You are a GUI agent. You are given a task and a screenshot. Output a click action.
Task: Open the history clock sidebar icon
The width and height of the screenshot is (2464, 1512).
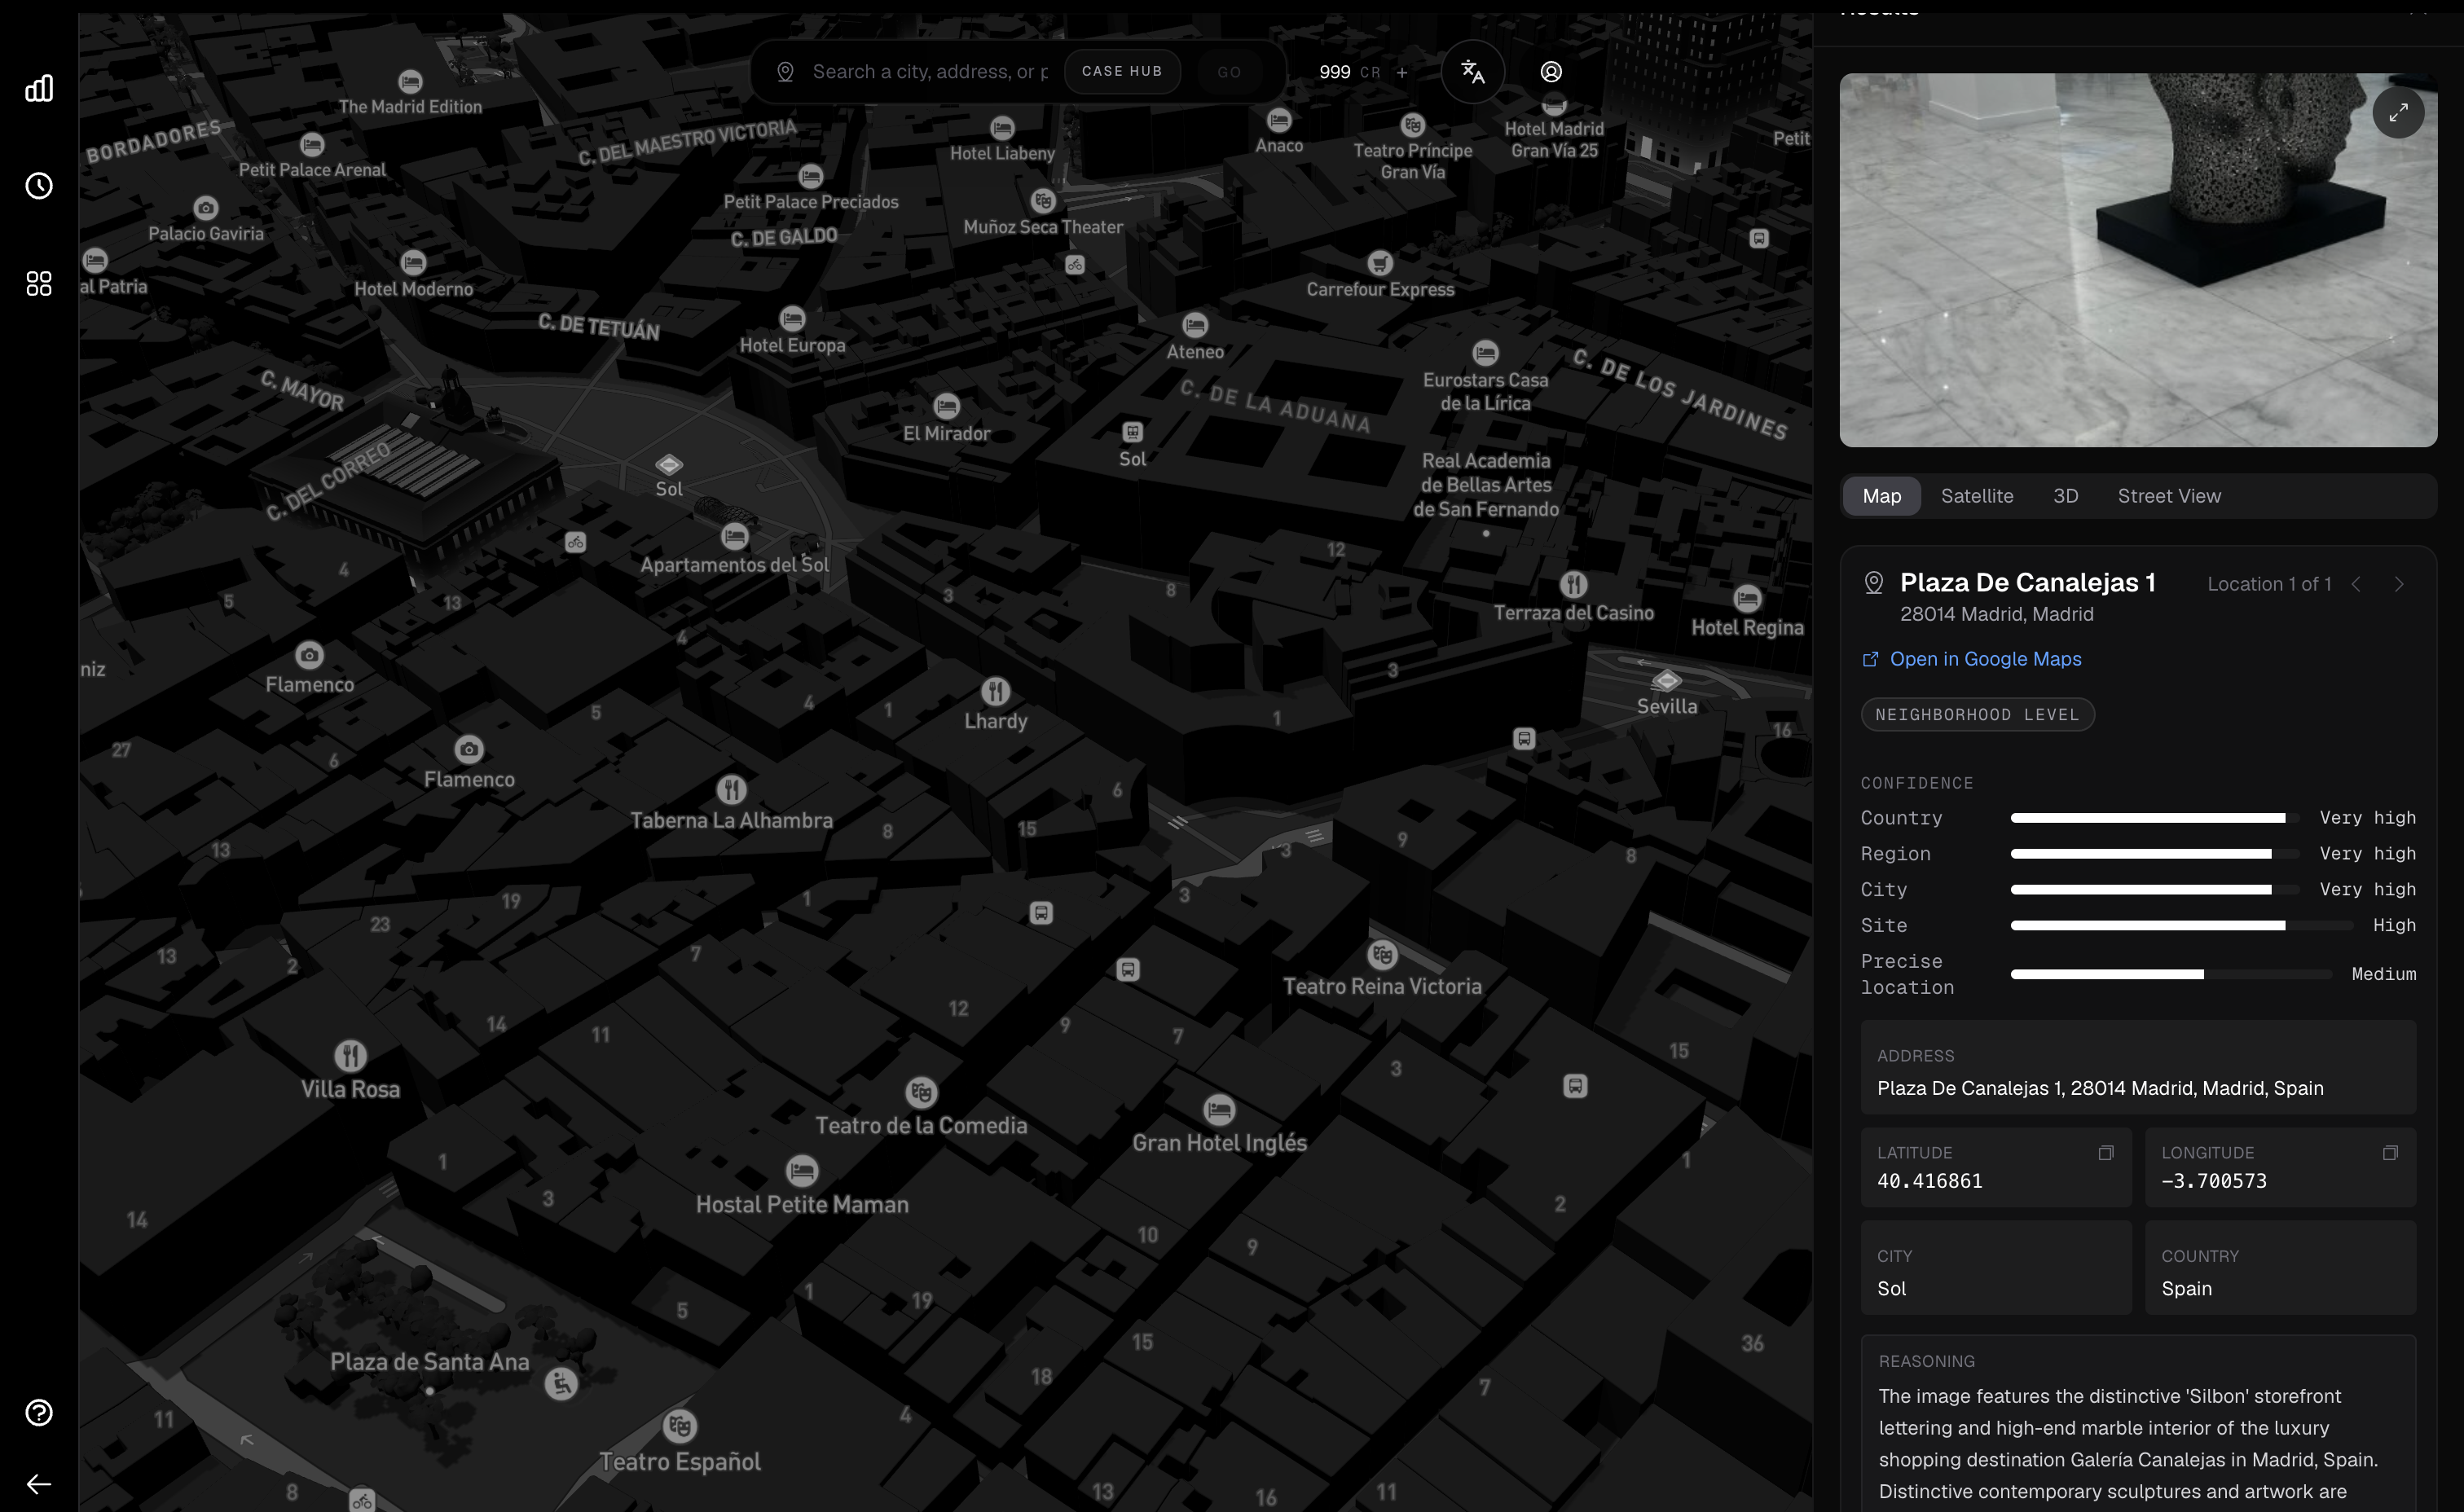click(39, 186)
